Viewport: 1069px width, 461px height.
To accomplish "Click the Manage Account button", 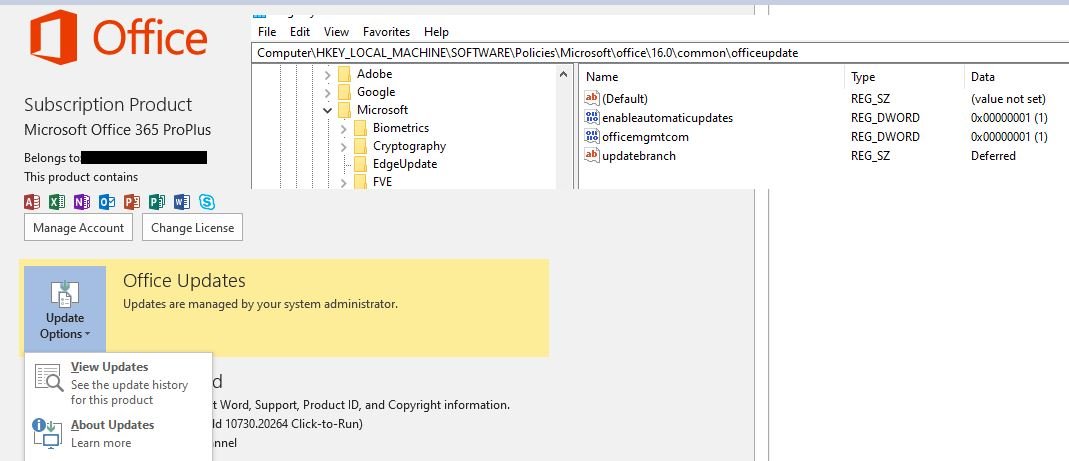I will click(78, 228).
